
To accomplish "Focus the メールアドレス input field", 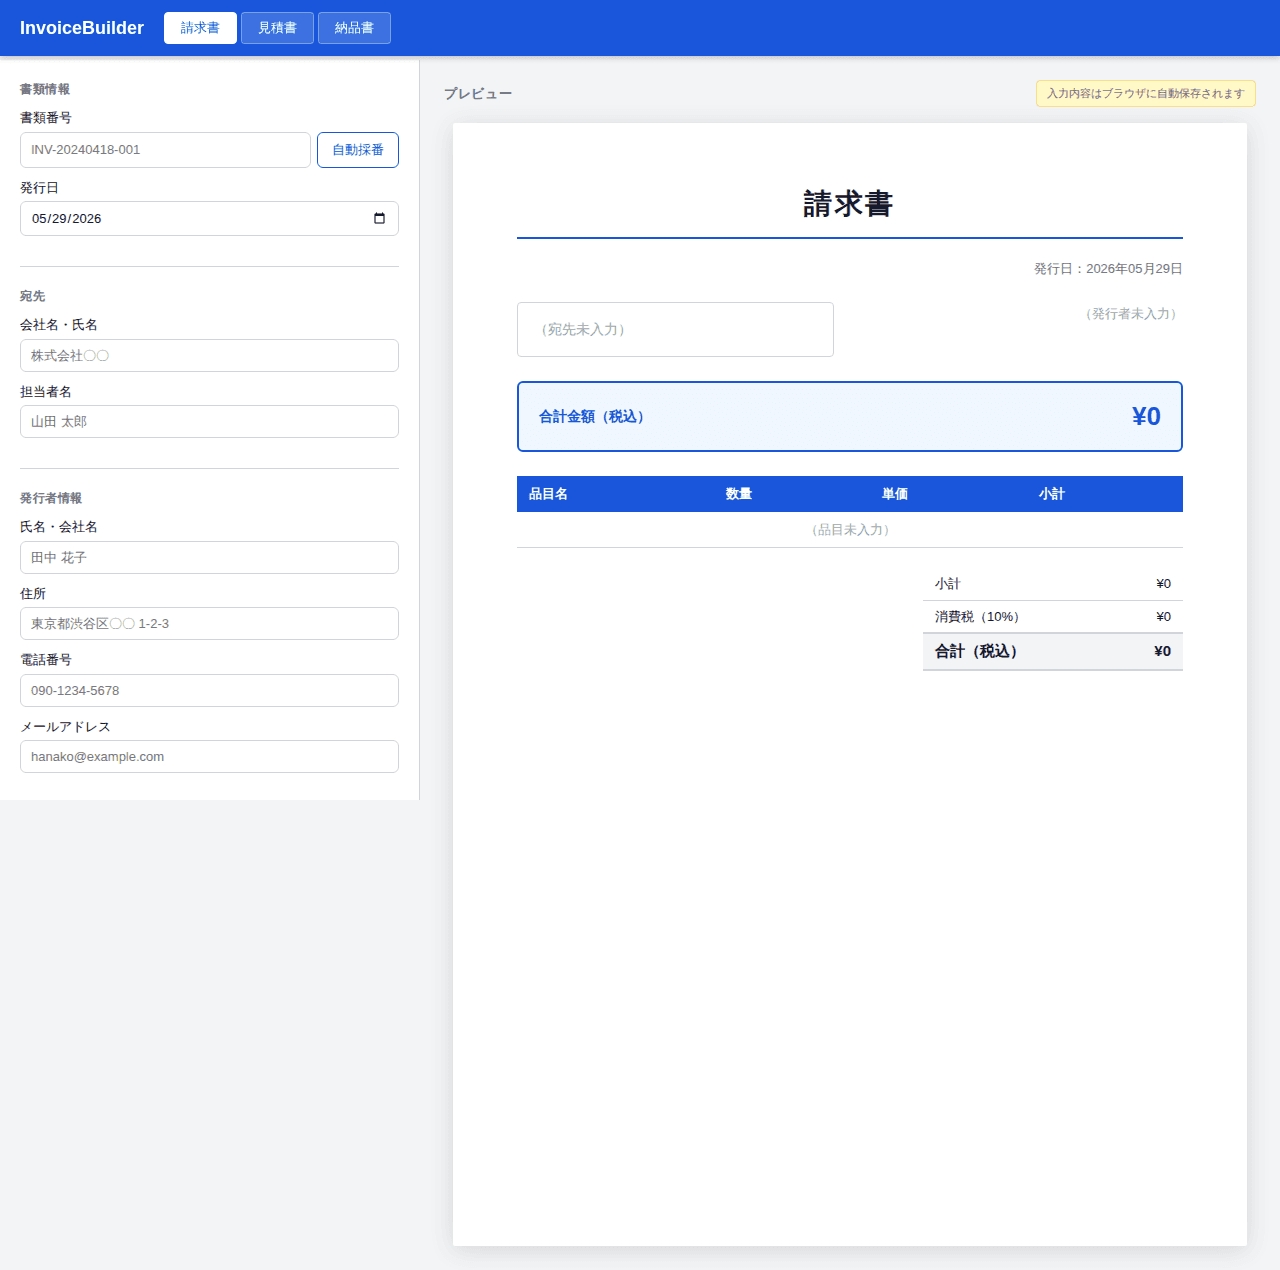I will point(209,756).
